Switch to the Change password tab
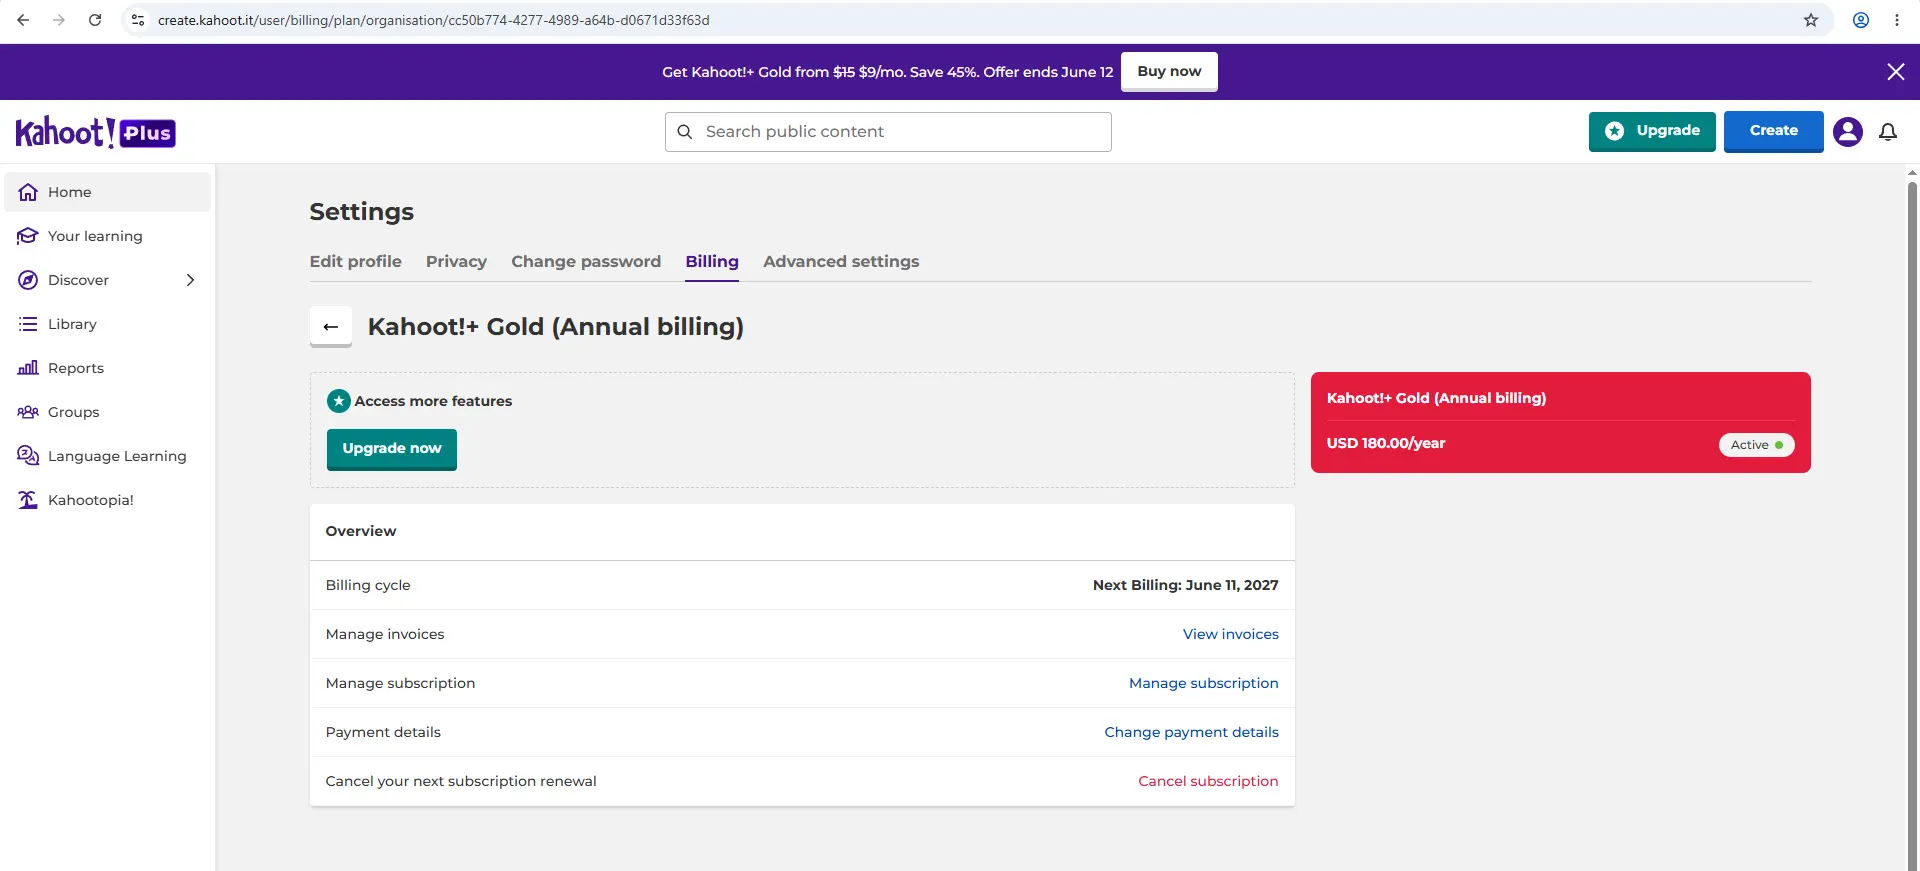This screenshot has width=1920, height=871. [x=586, y=262]
